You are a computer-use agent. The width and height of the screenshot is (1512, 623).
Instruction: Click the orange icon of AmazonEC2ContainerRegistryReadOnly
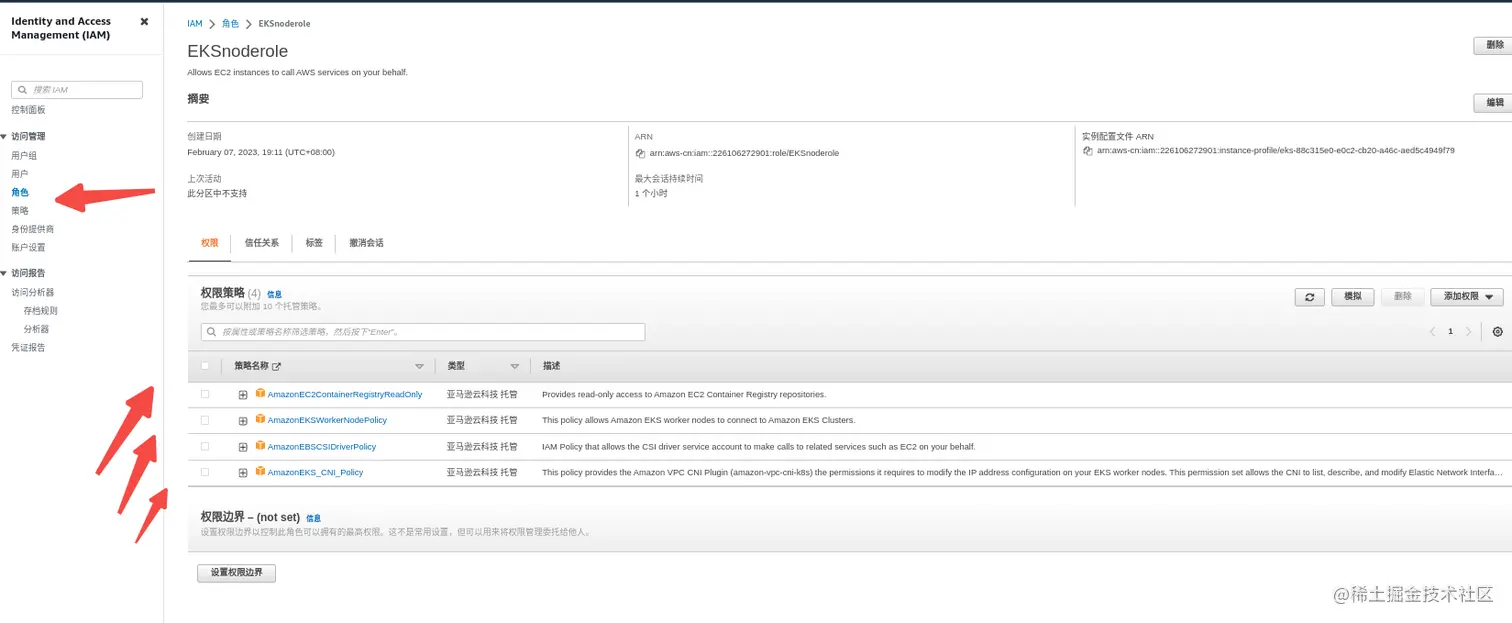pos(260,393)
